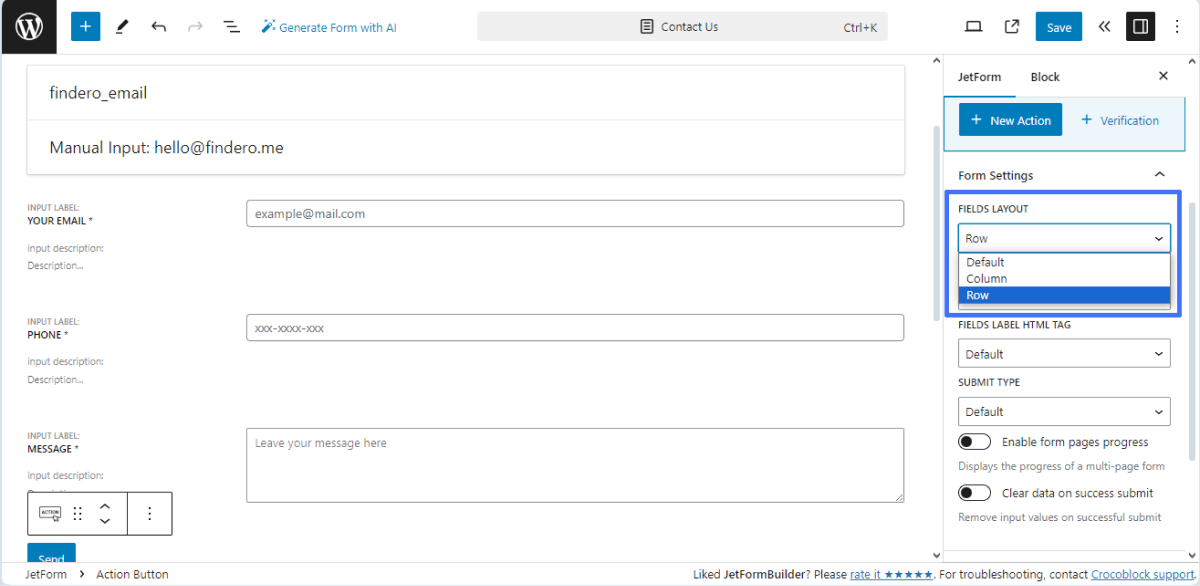Viewport: 1200px width, 586px height.
Task: Click the view post external link icon
Action: click(x=1011, y=26)
